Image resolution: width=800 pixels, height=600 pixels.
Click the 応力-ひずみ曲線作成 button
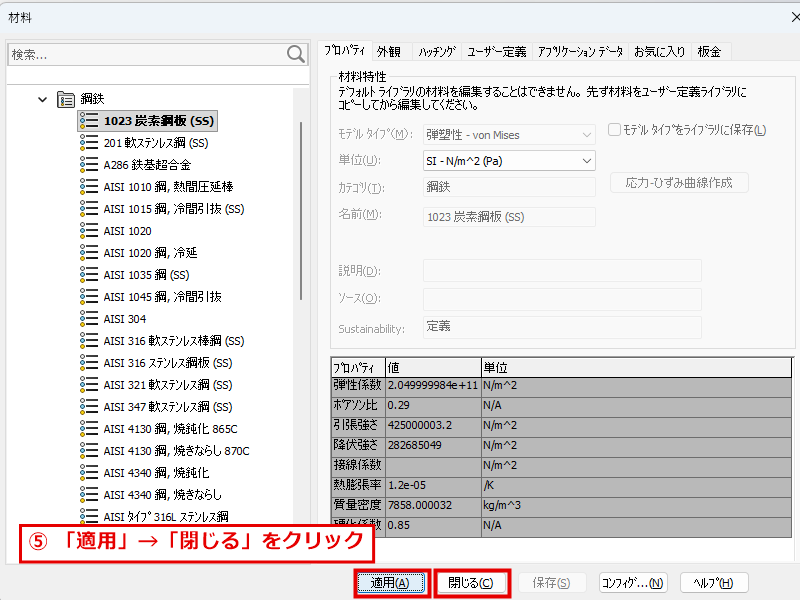pyautogui.click(x=679, y=183)
